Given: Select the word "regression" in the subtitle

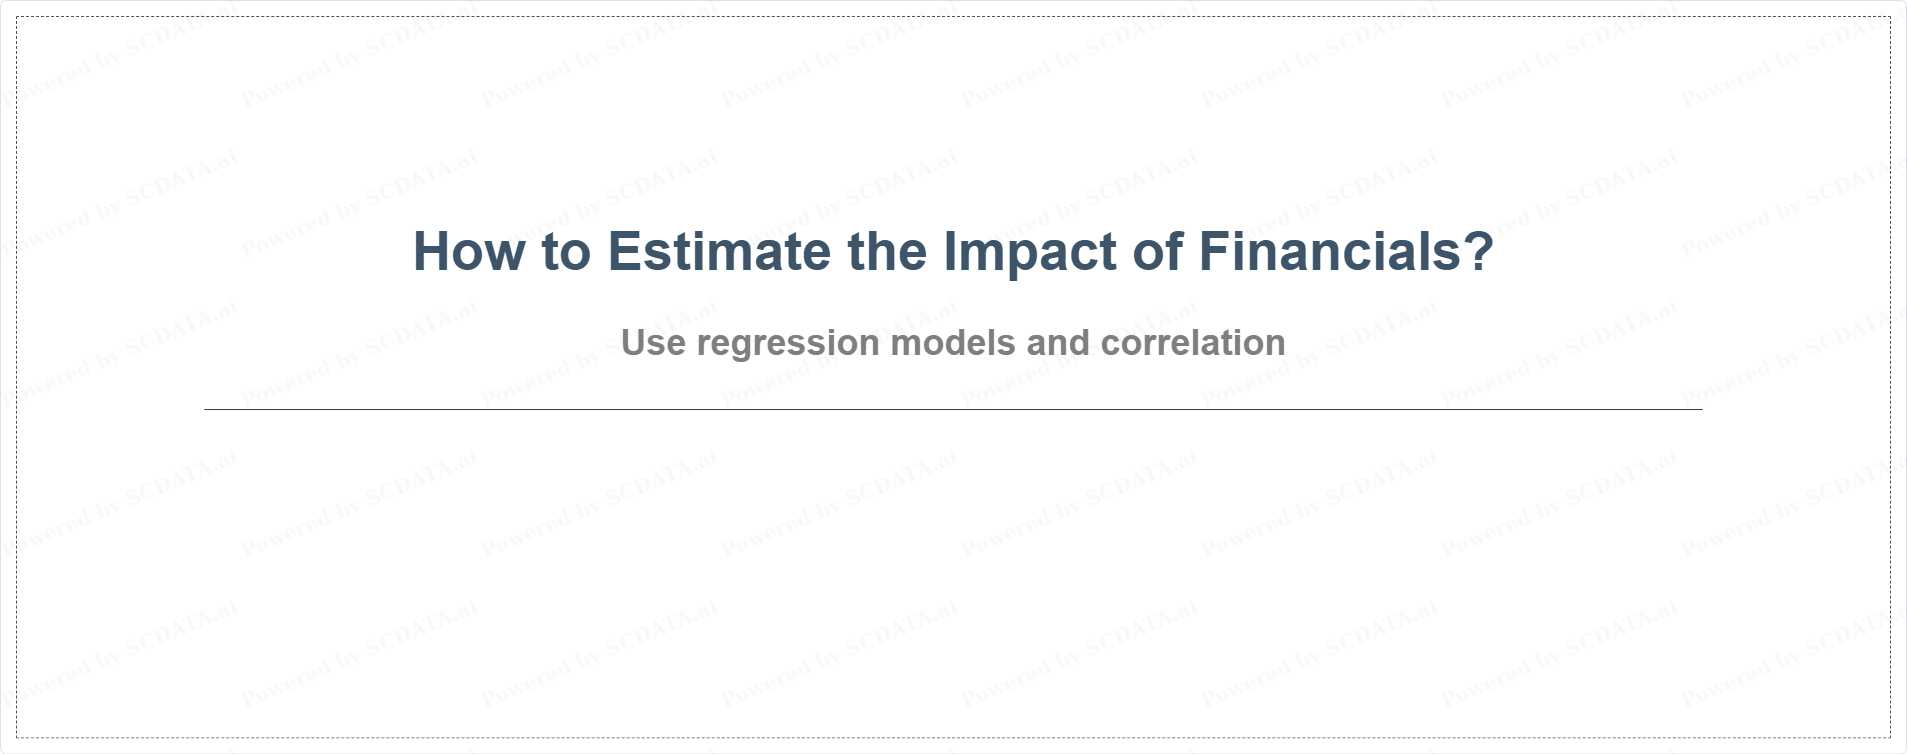Looking at the screenshot, I should click(x=787, y=343).
